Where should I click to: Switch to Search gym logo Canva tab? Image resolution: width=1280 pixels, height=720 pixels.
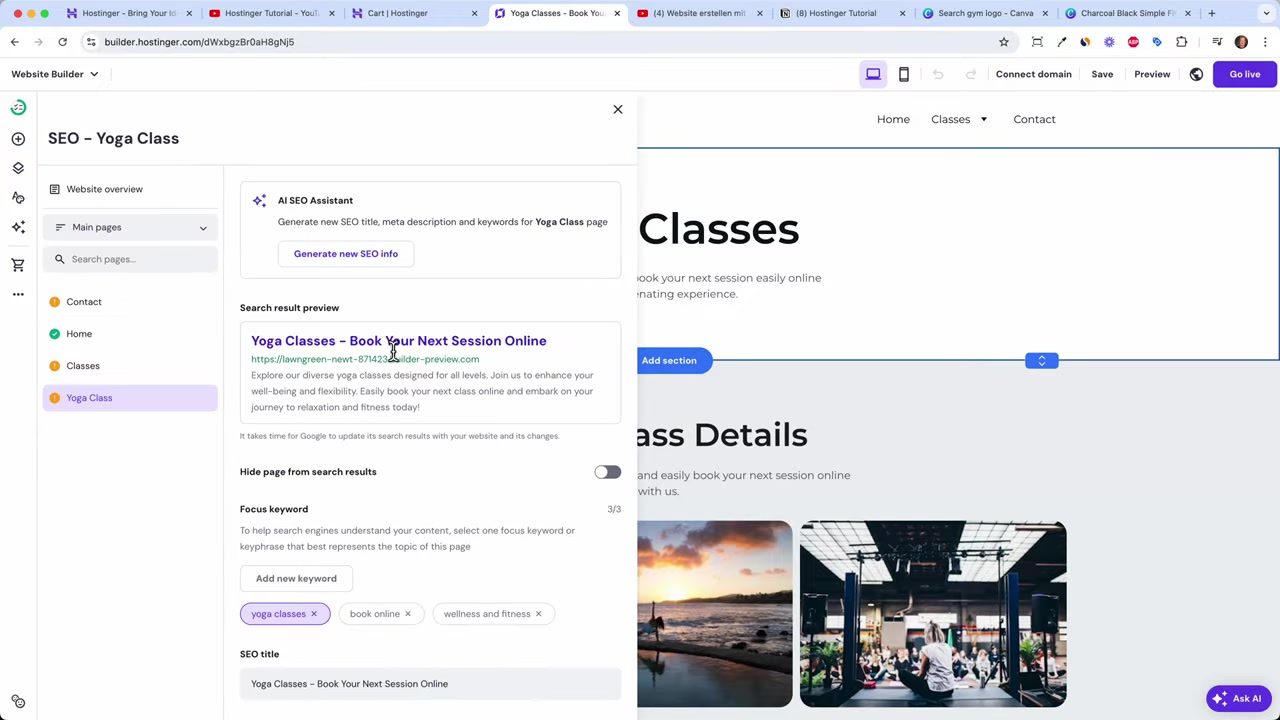click(984, 13)
